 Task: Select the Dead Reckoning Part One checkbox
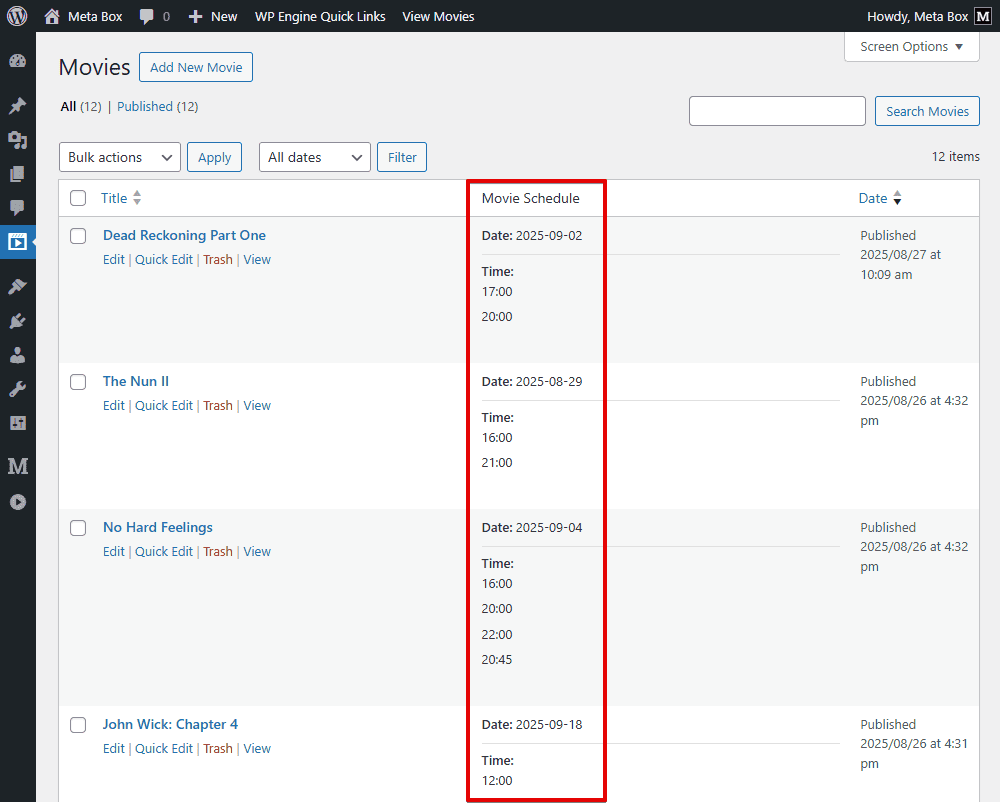(78, 235)
